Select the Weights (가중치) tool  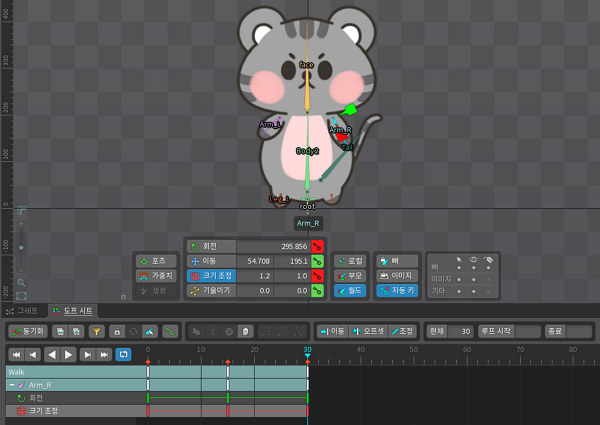pos(156,276)
